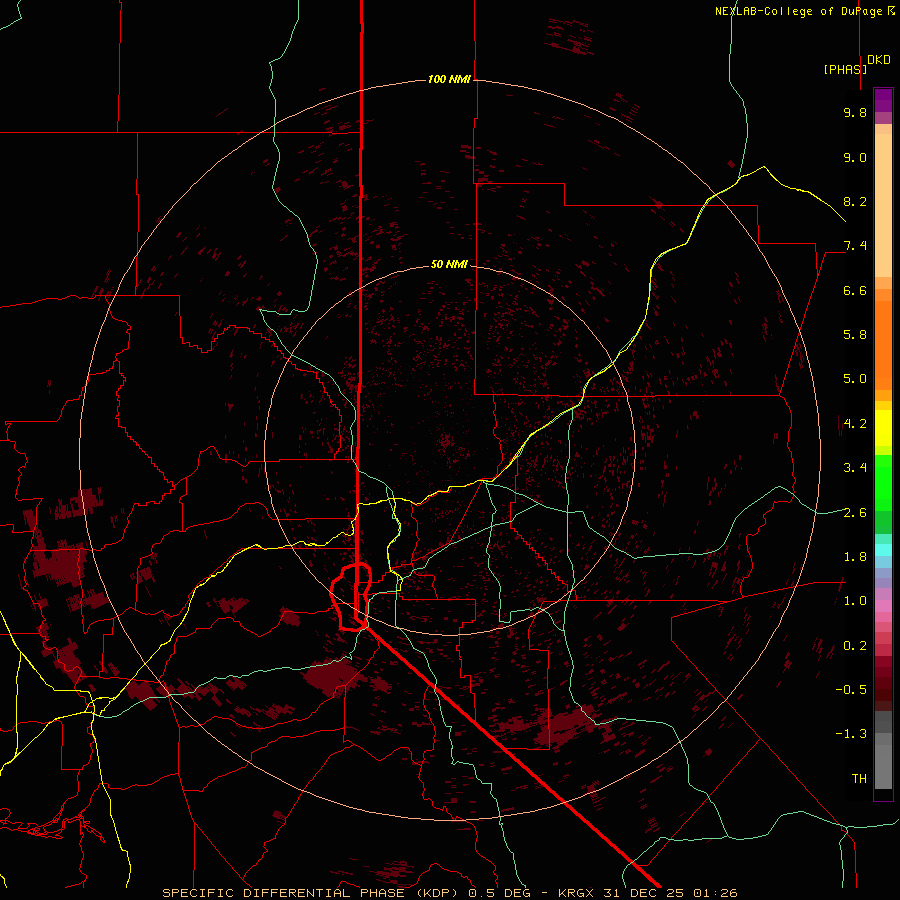The width and height of the screenshot is (900, 900).
Task: Click the [PHAS] legend heading
Action: (x=845, y=69)
